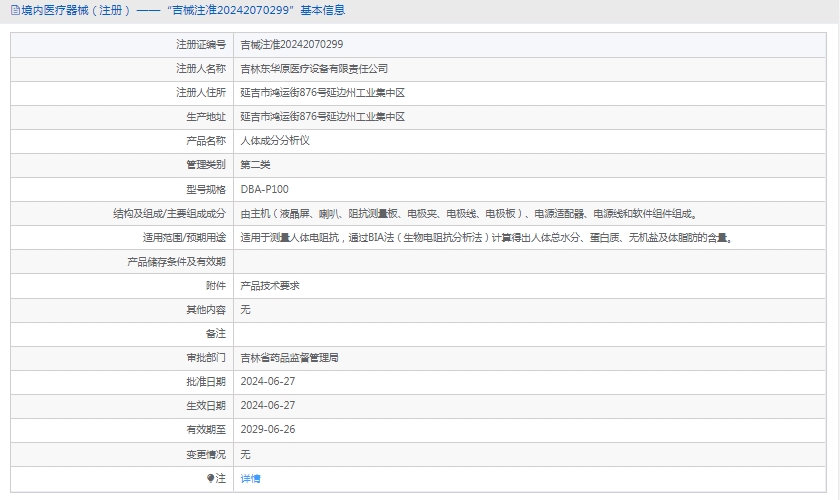Screen dimensions: 840x500
Task: Click the 产品储存条件及有效期 row label
Action: coord(176,262)
